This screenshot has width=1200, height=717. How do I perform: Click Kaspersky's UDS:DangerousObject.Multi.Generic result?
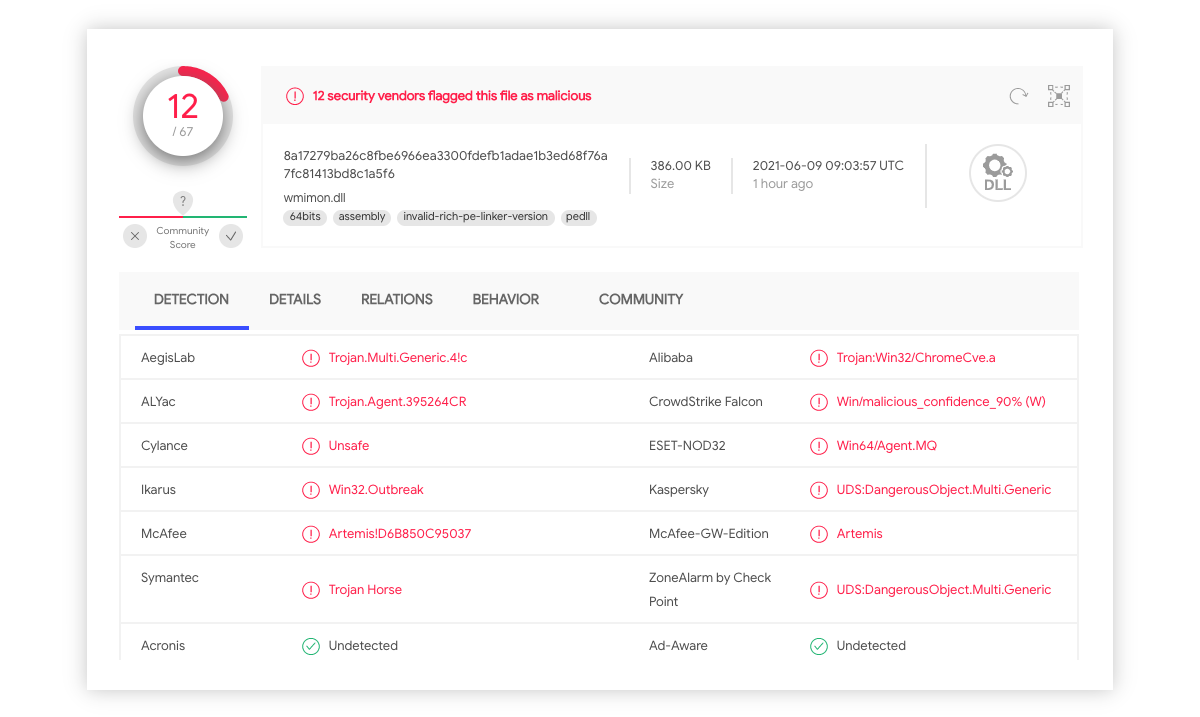pos(944,490)
